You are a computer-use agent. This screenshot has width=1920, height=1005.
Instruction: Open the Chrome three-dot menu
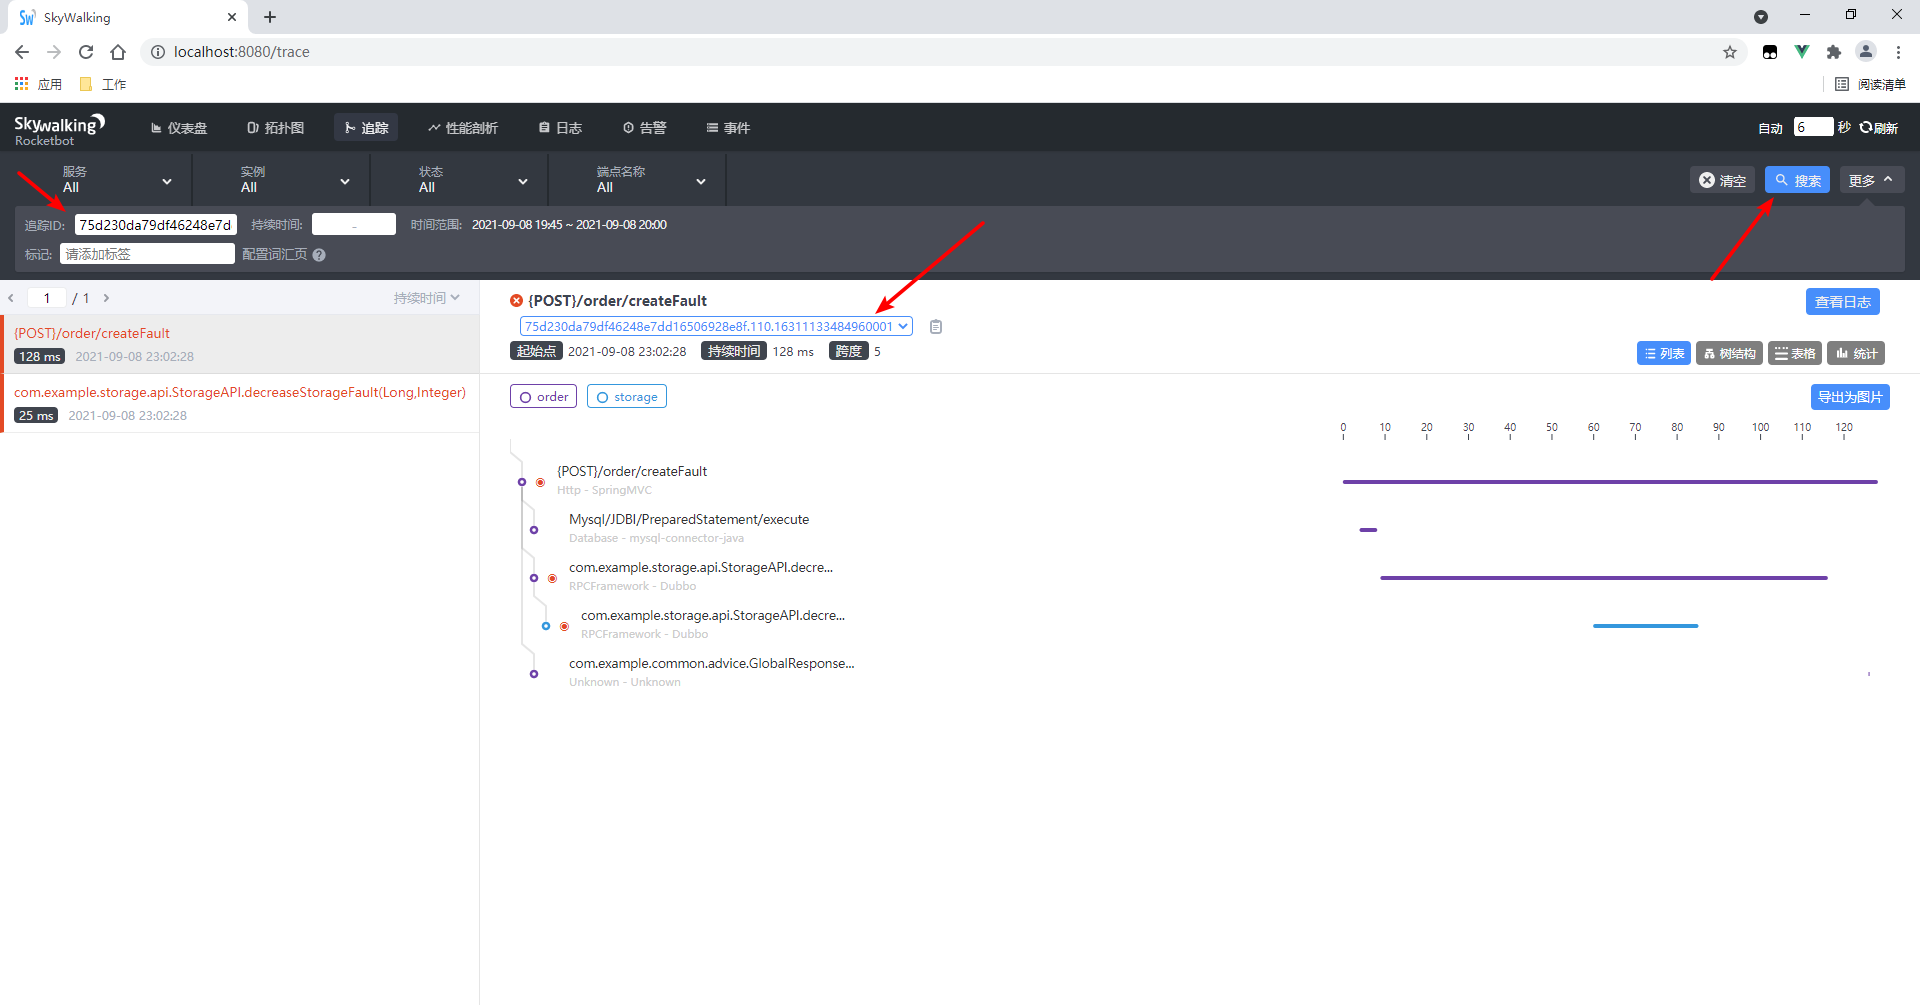click(1898, 52)
